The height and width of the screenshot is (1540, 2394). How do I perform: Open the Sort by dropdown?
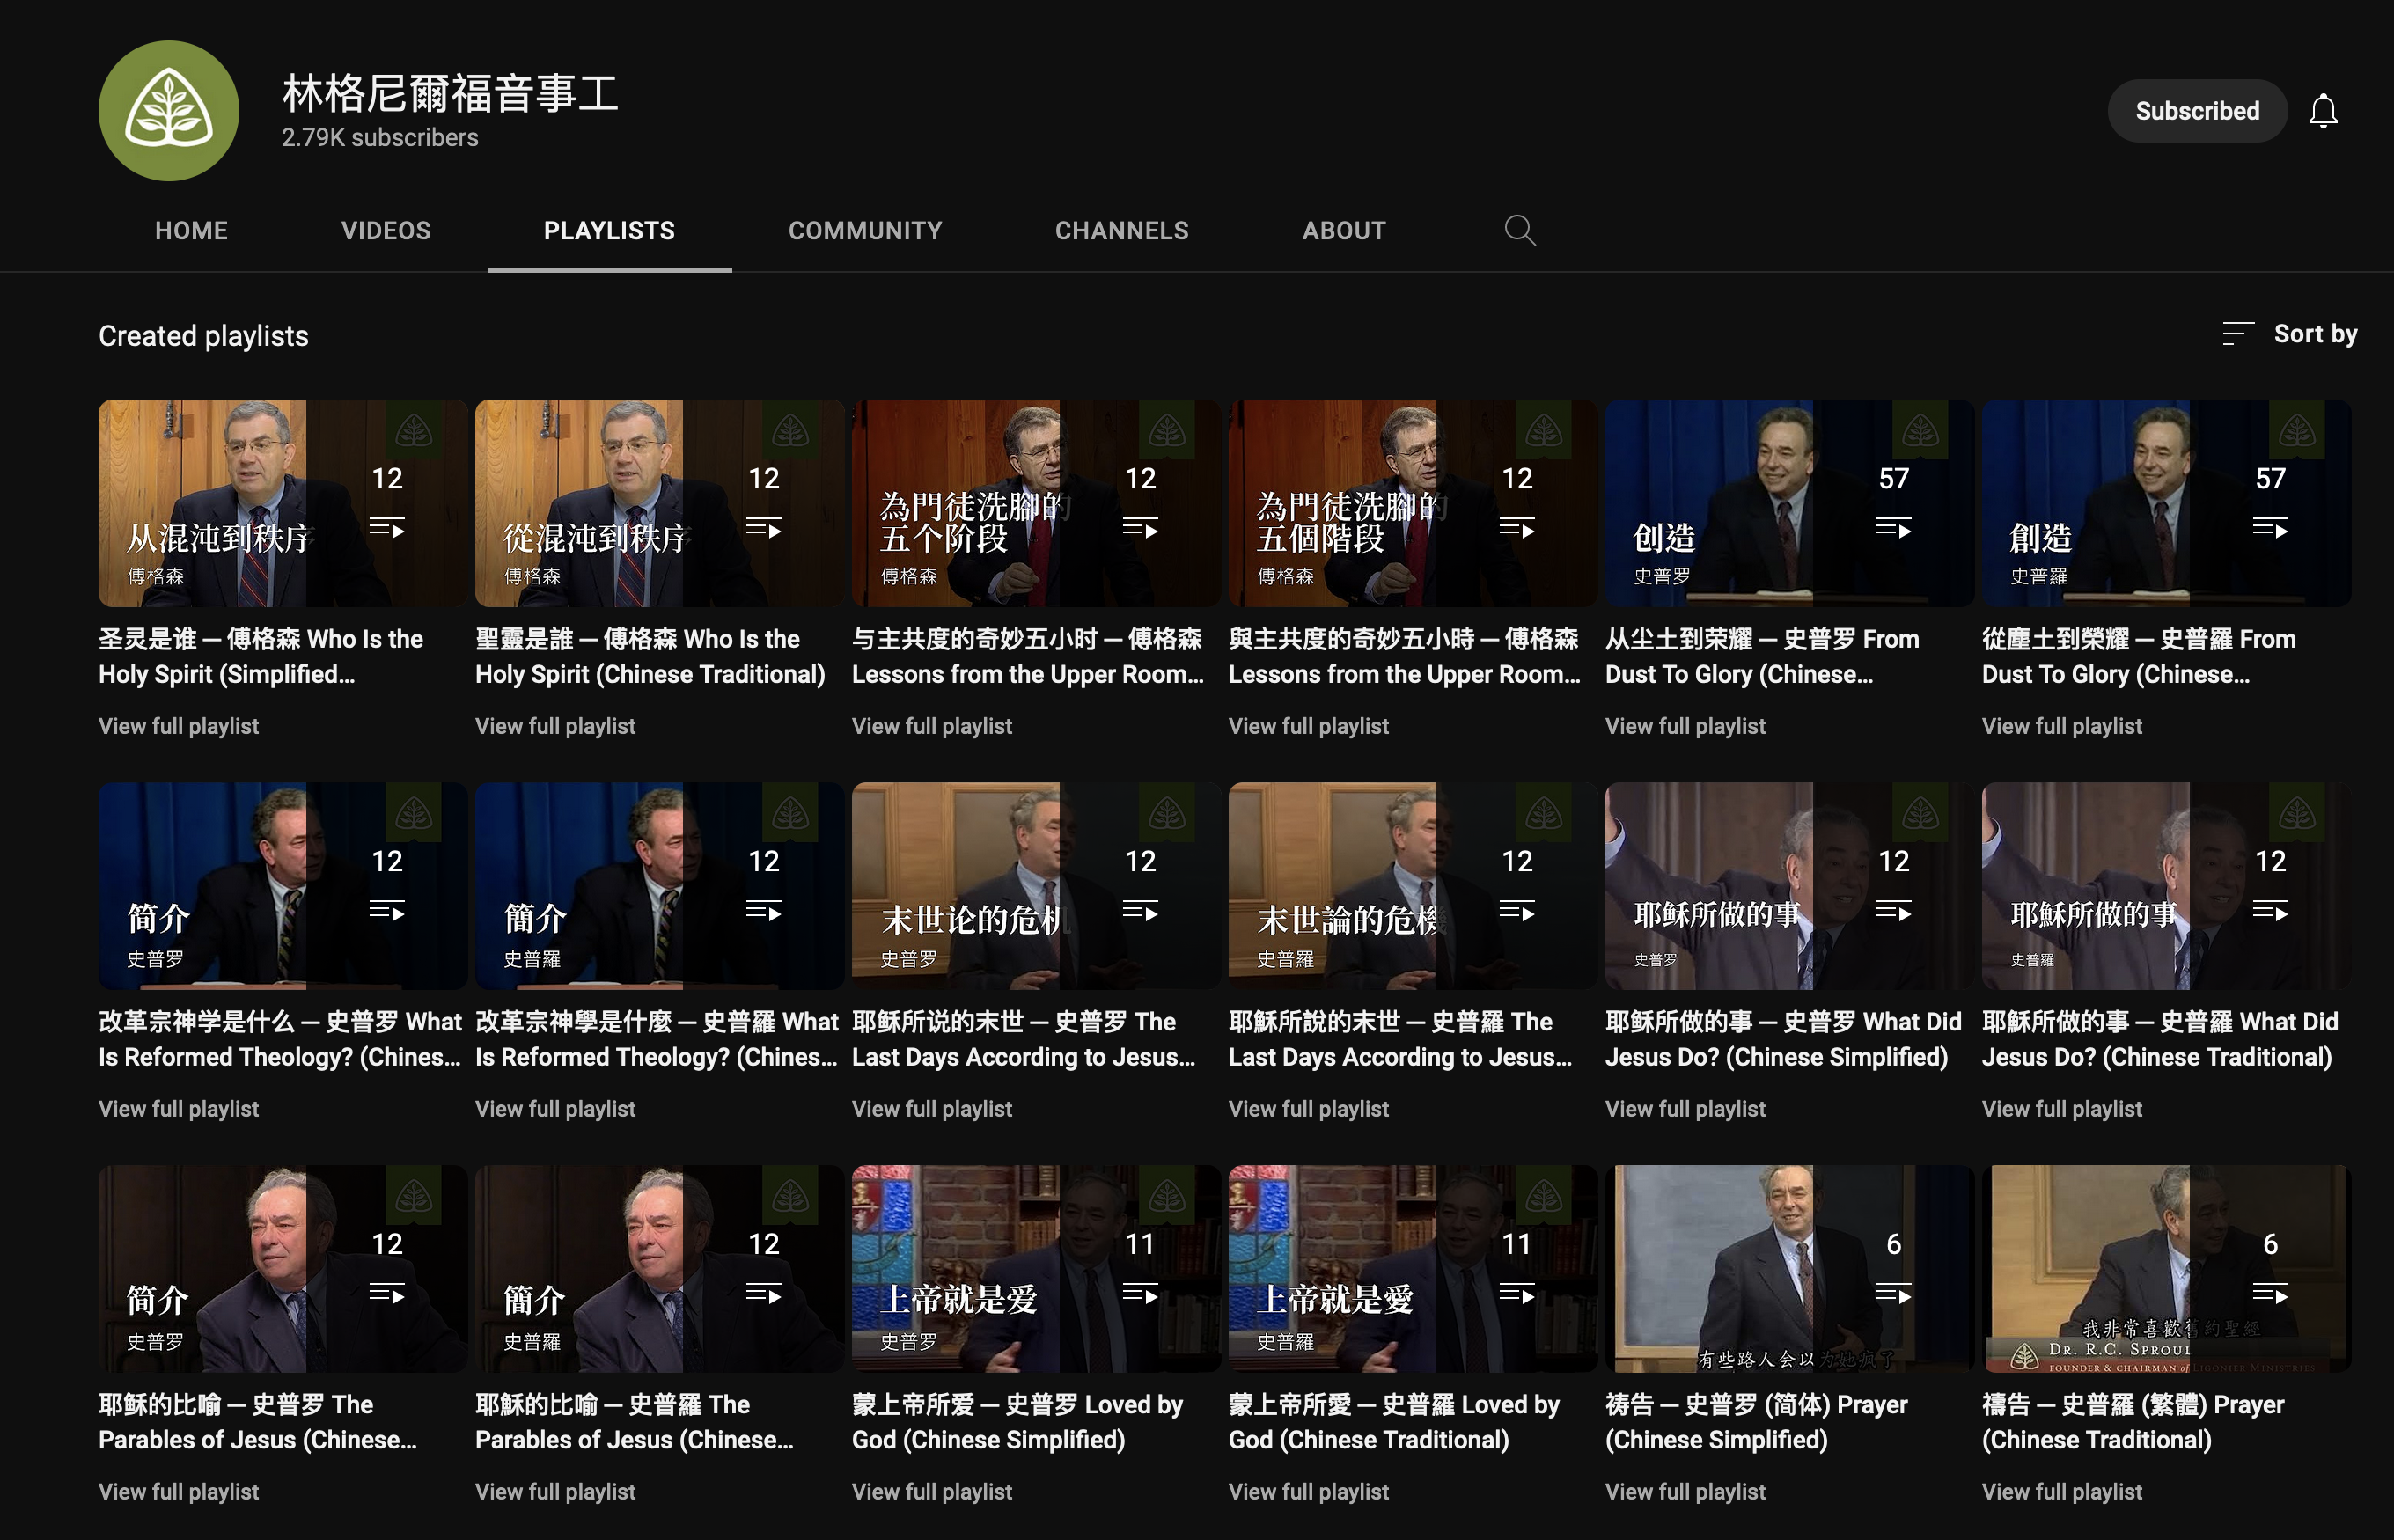pyautogui.click(x=2289, y=334)
